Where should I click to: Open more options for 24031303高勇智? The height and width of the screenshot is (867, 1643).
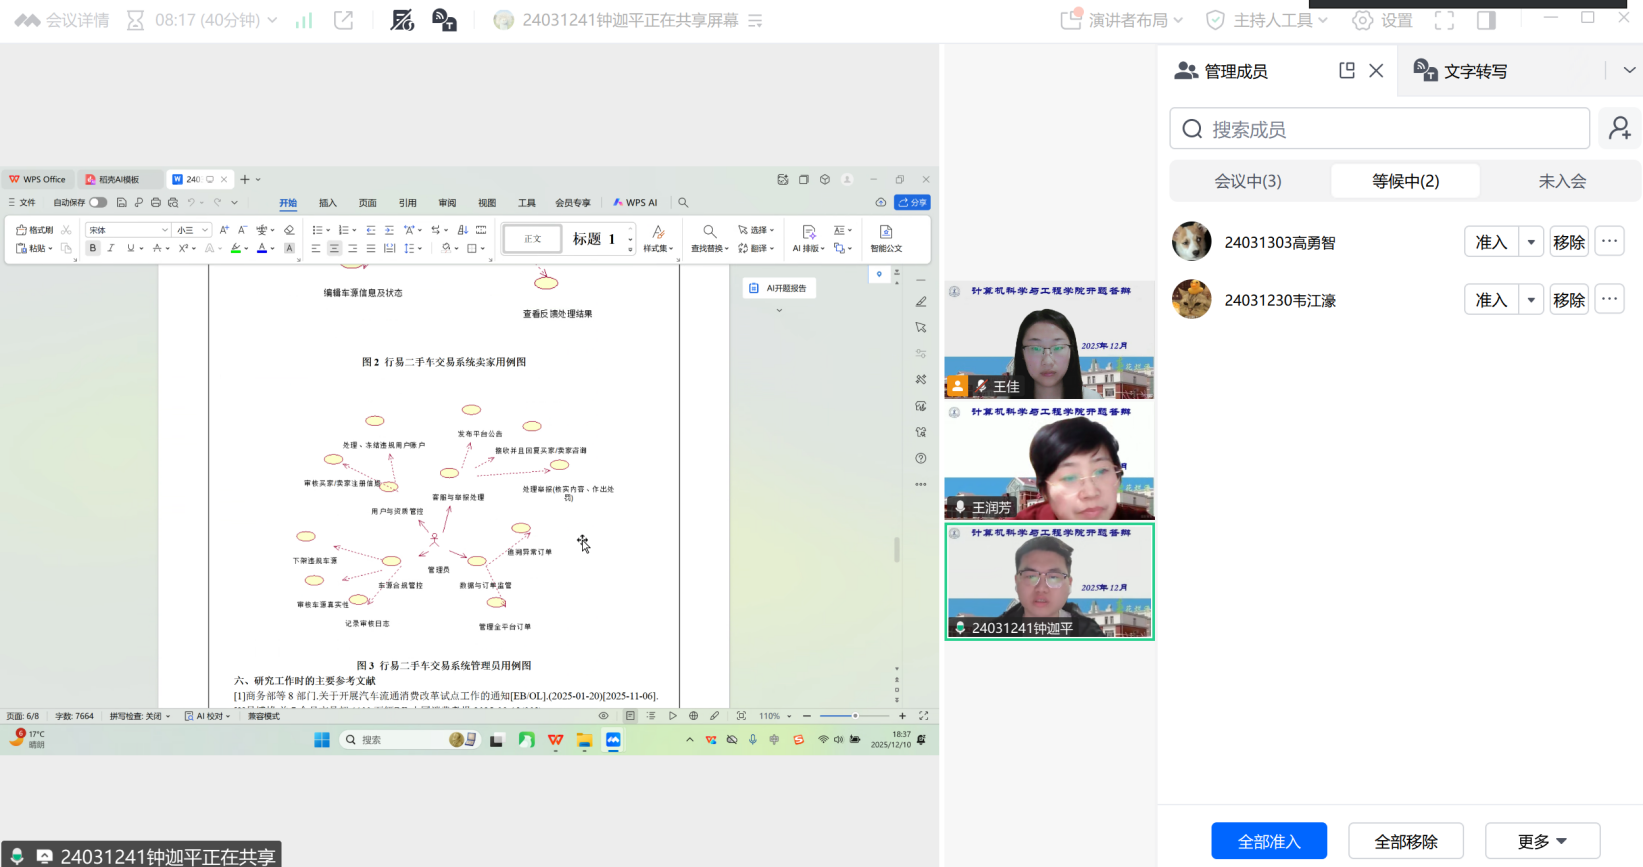pos(1609,242)
